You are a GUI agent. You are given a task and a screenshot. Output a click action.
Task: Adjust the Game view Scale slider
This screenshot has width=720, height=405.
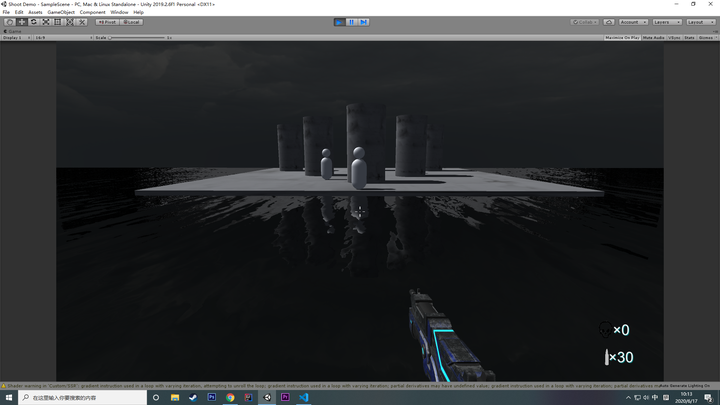coord(137,38)
